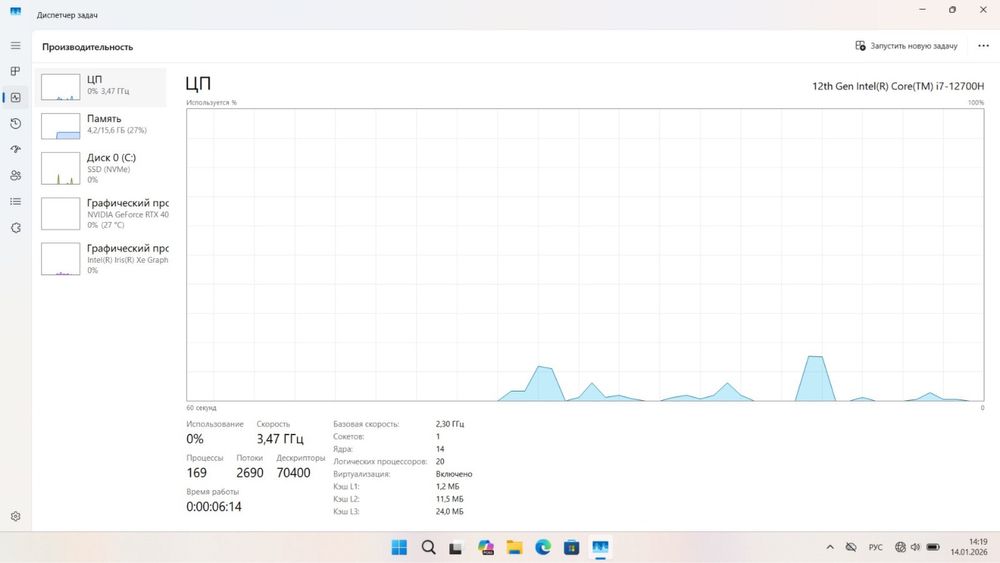Open the Processes page icon in sidebar
The image size is (1000, 563).
click(15, 71)
